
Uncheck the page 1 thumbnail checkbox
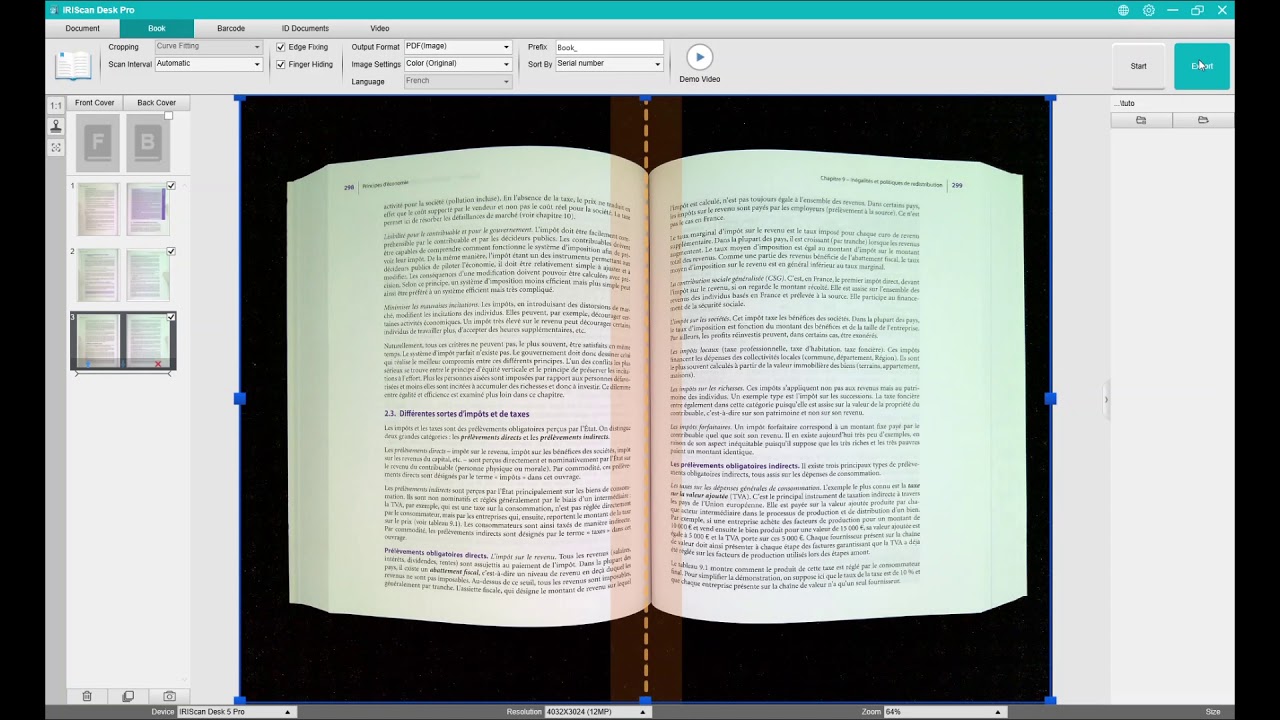tap(171, 186)
